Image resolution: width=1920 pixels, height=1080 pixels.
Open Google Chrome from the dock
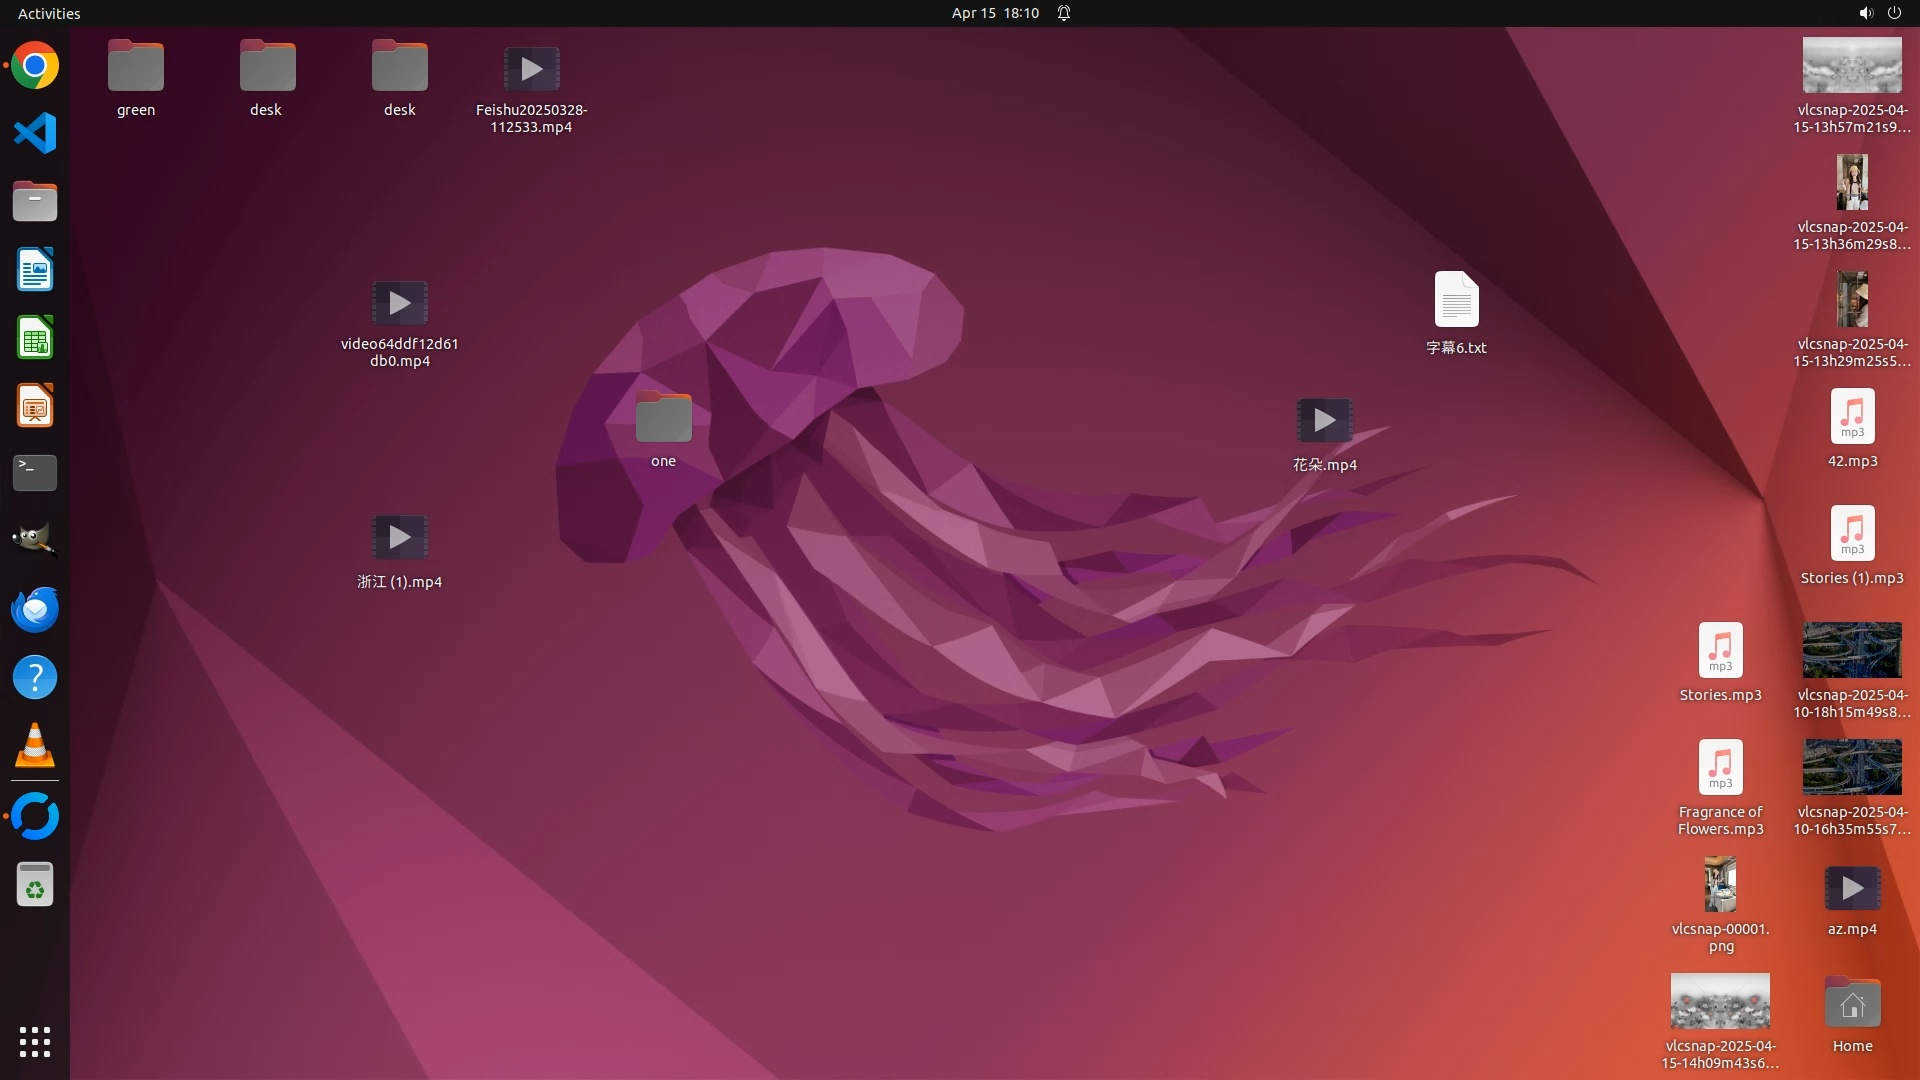pos(35,66)
